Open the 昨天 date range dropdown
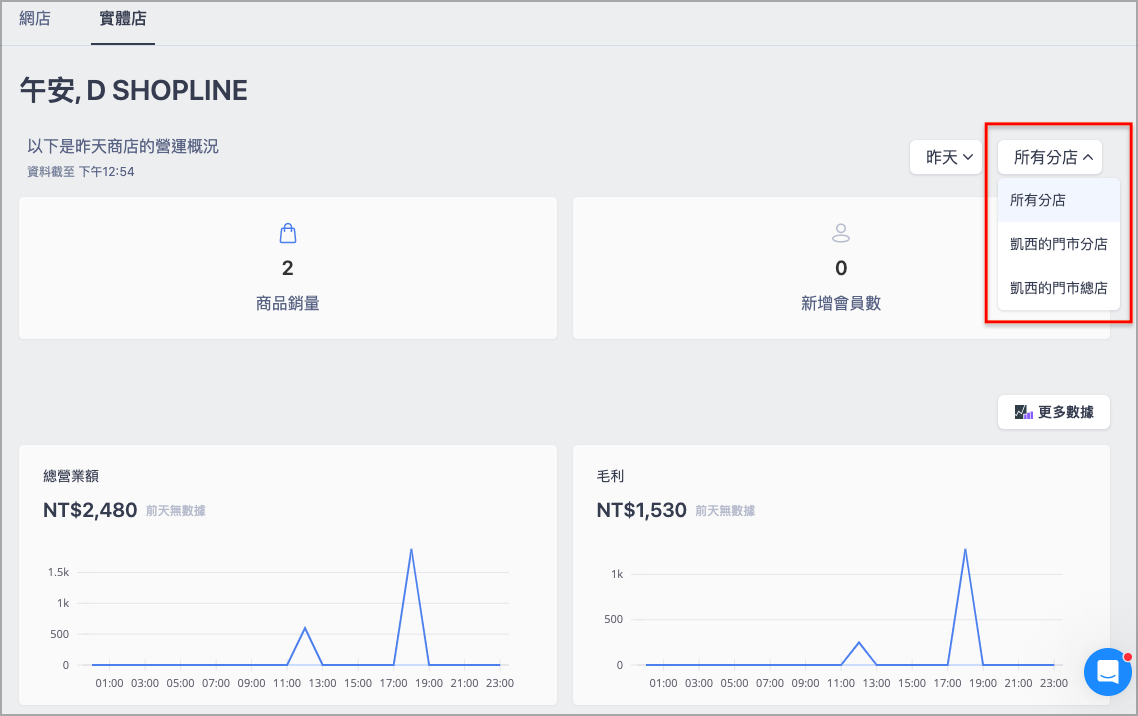Viewport: 1138px width, 716px height. tap(946, 157)
